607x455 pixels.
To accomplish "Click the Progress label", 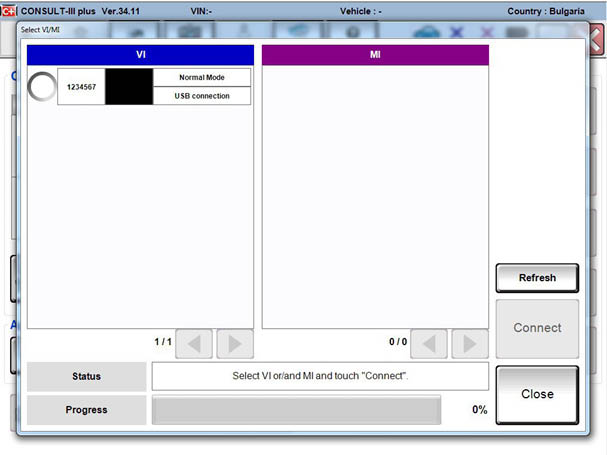I will 87,410.
